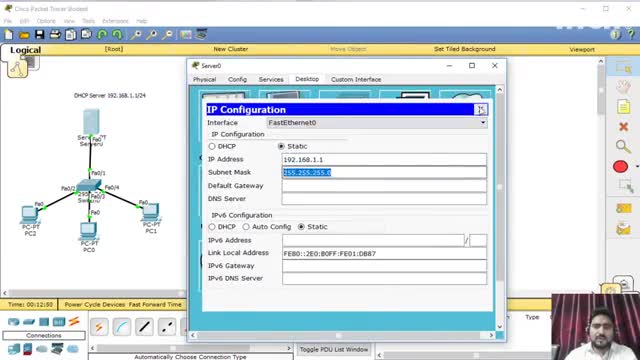Open the Desktop tab

point(307,79)
